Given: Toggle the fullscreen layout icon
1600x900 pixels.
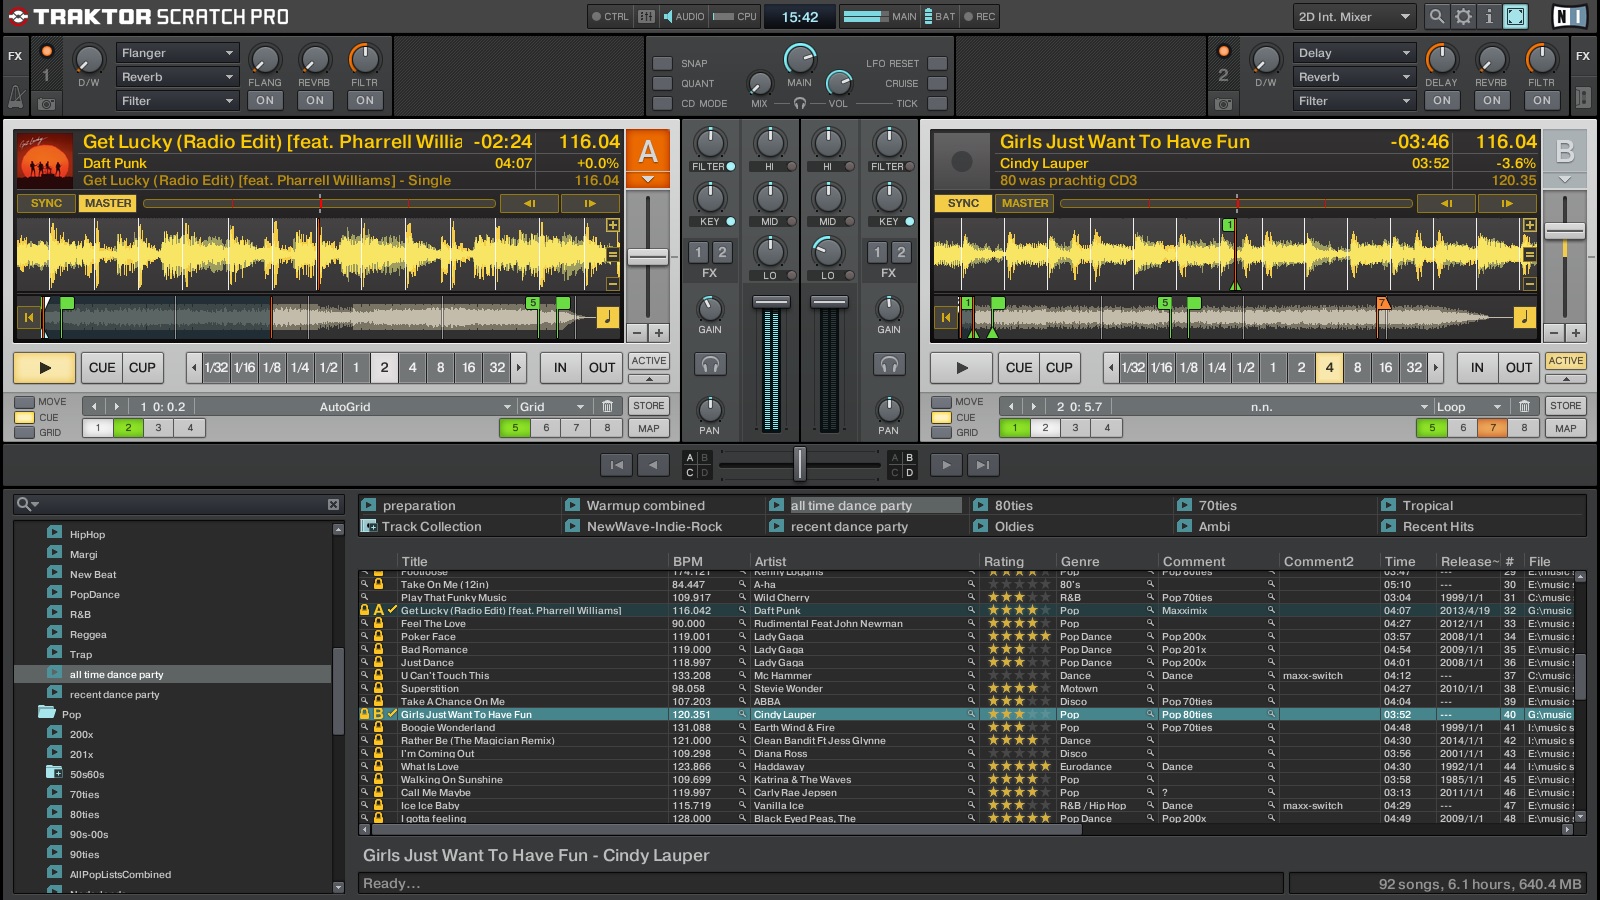Looking at the screenshot, I should tap(1516, 16).
